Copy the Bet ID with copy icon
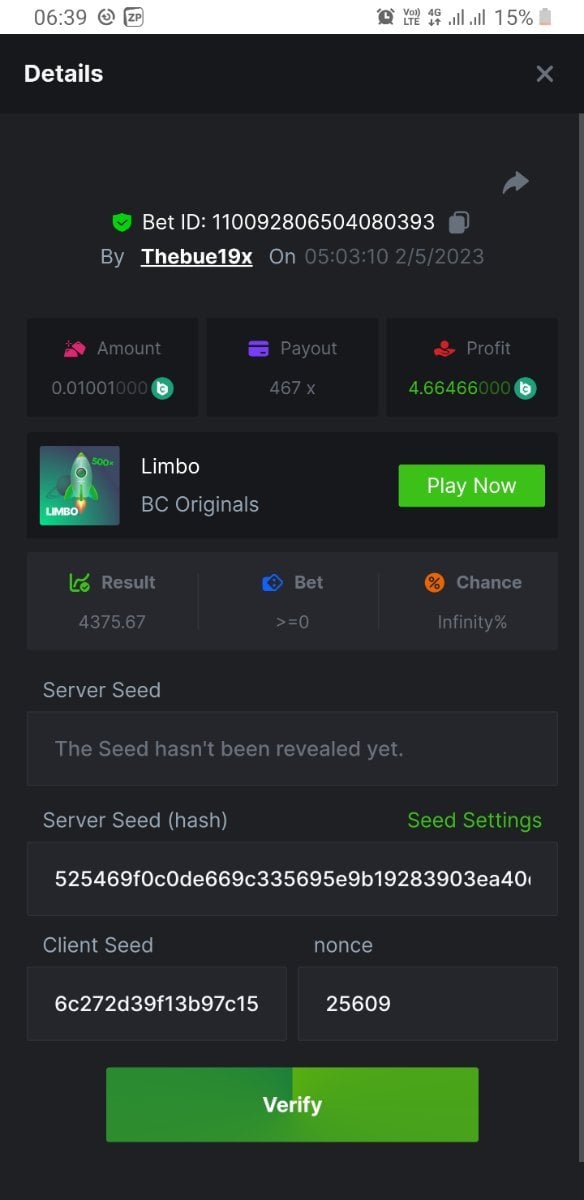 [x=459, y=221]
